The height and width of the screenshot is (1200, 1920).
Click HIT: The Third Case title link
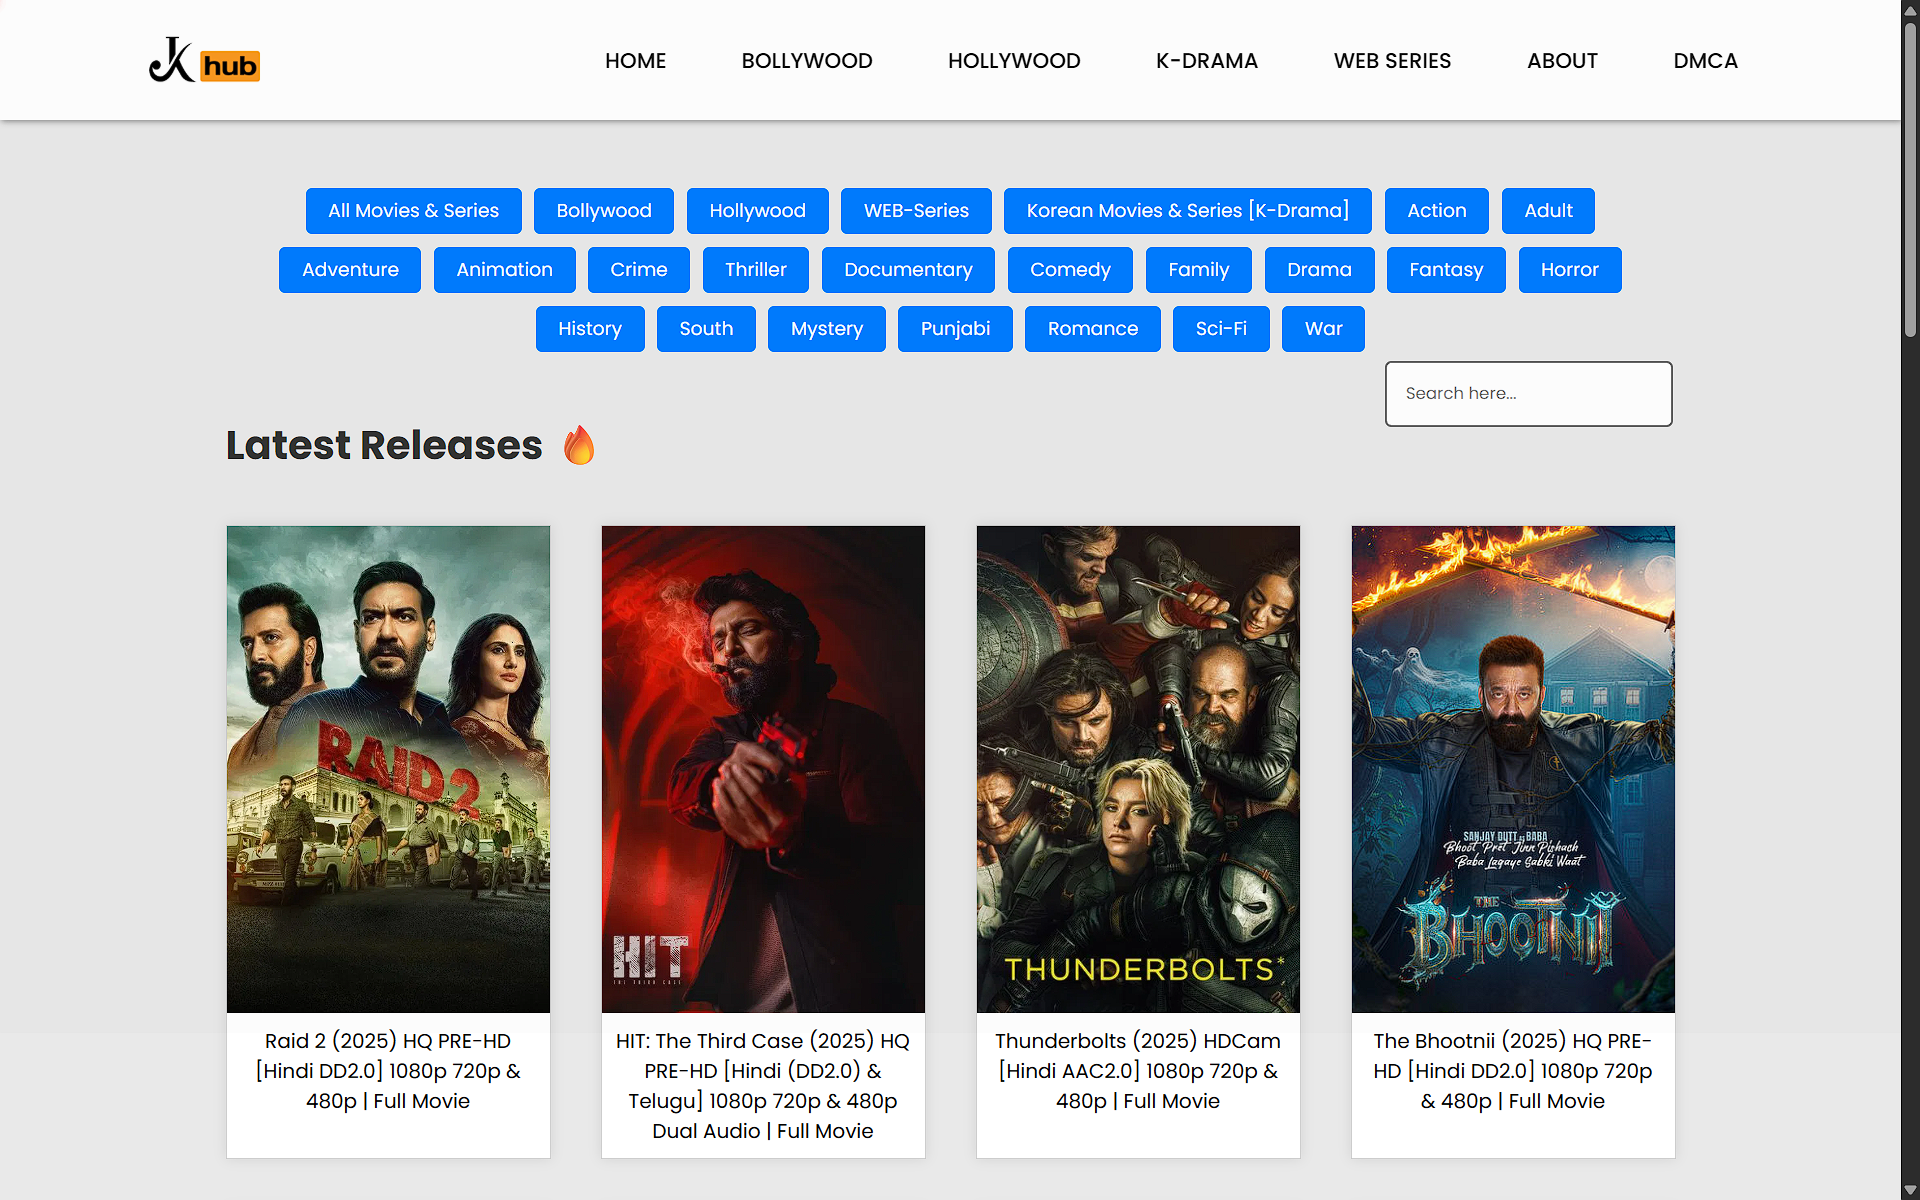[x=763, y=1086]
